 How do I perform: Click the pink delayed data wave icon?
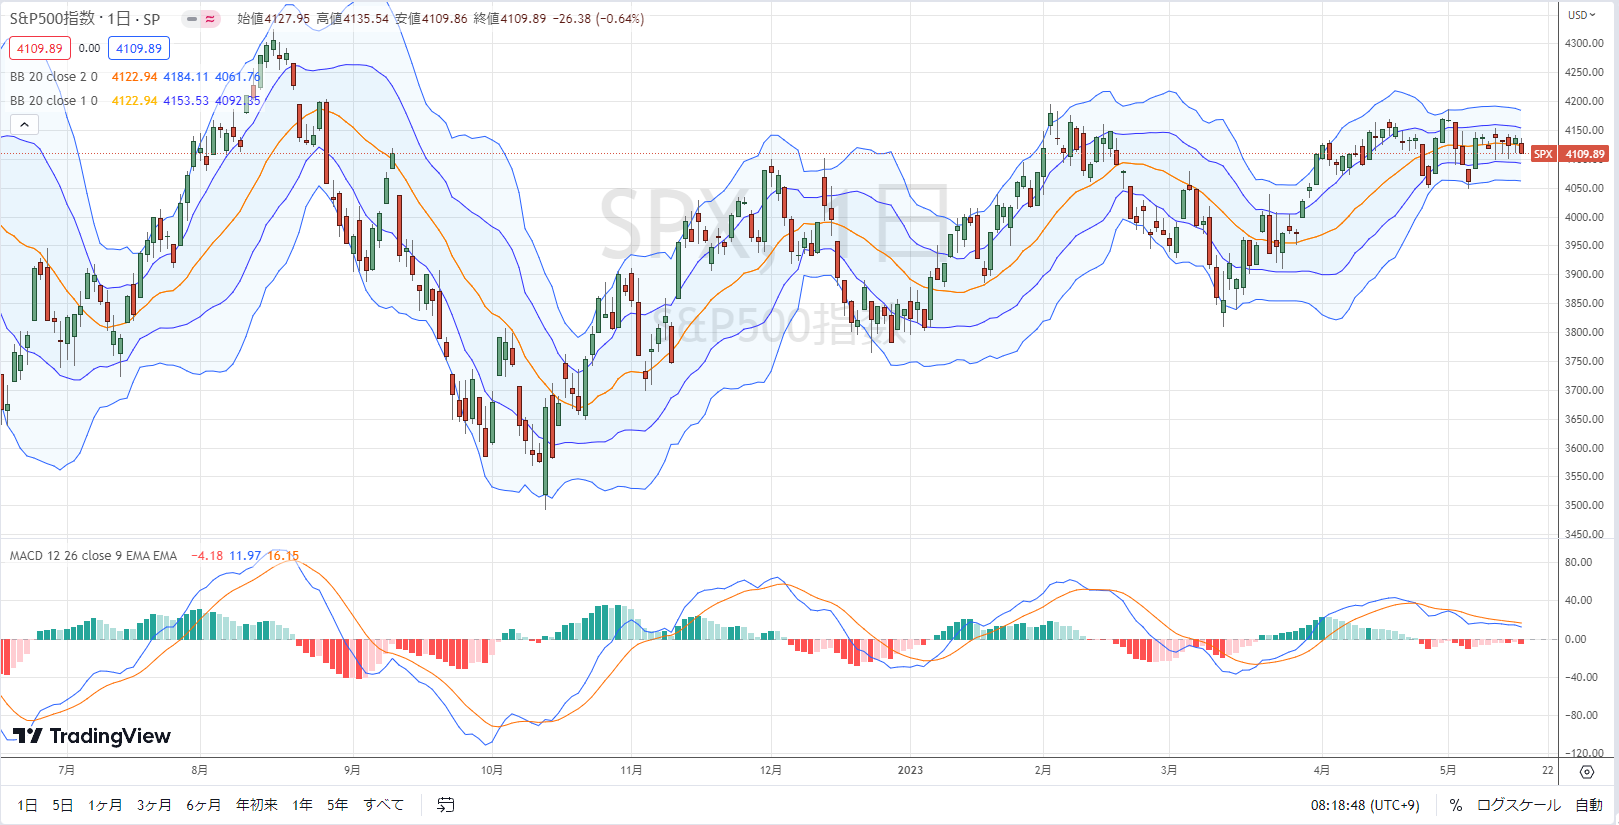210,19
